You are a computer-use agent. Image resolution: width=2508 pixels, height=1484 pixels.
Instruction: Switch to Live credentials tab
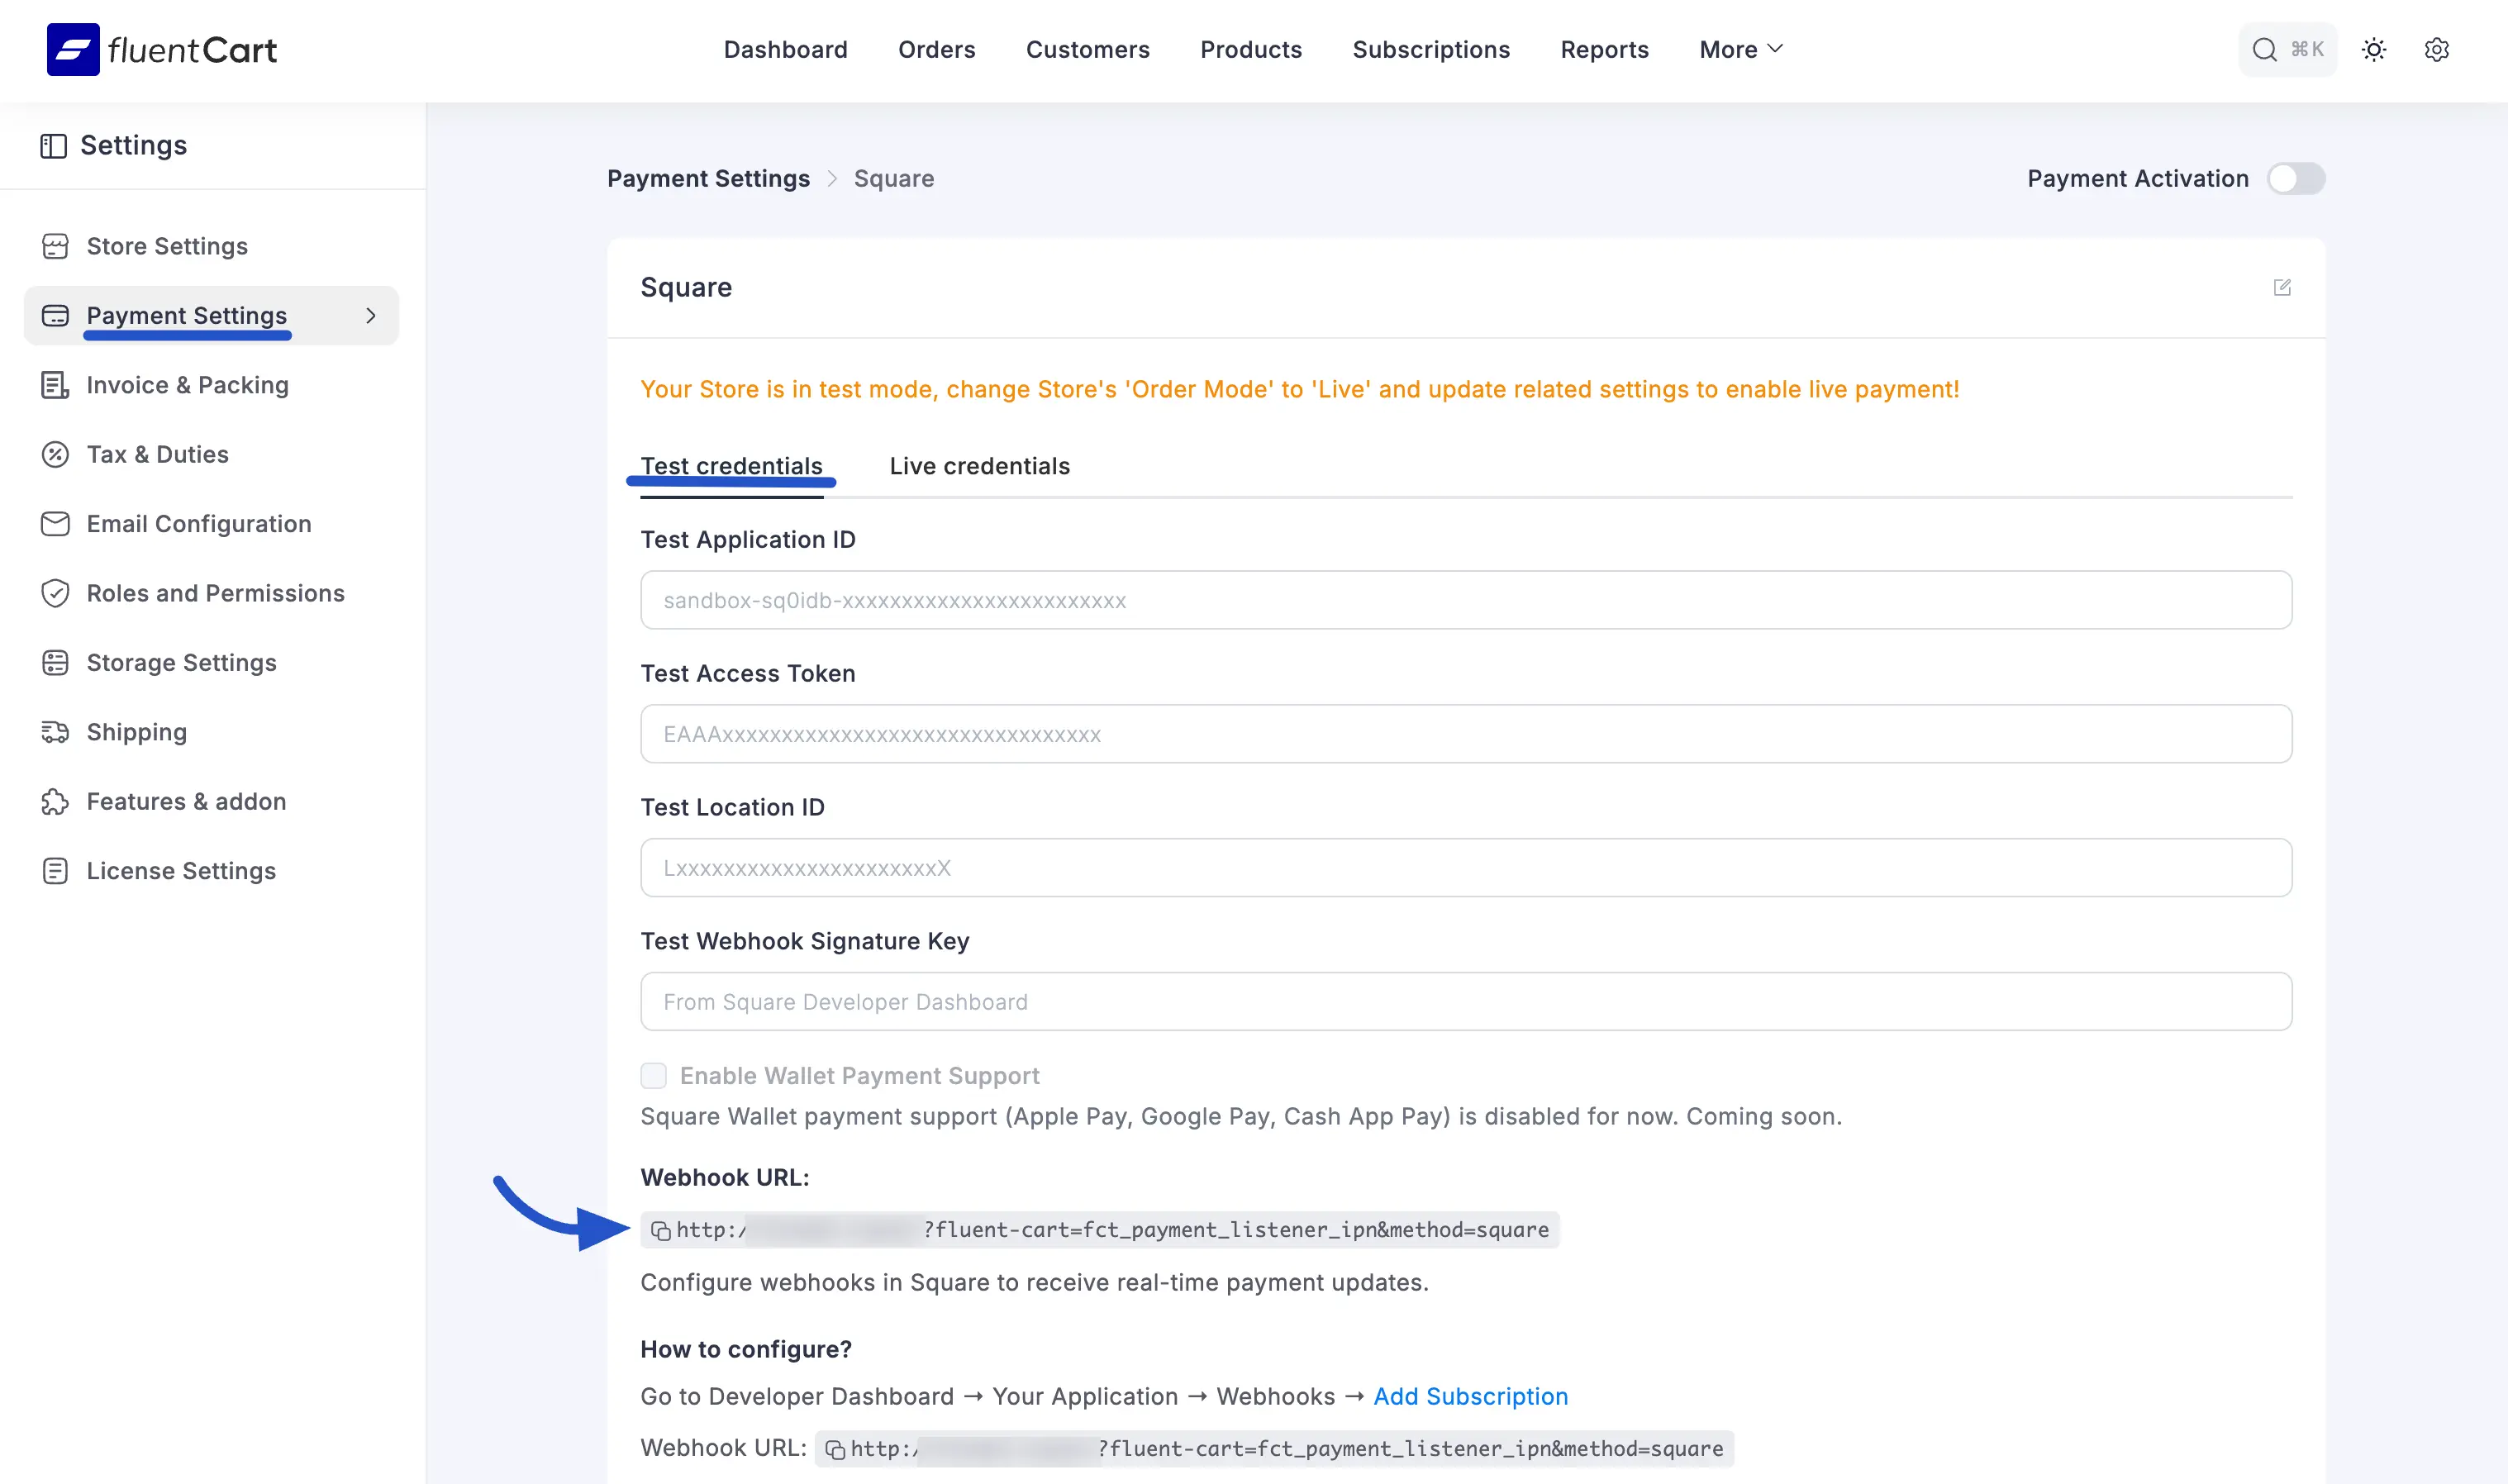click(x=979, y=466)
